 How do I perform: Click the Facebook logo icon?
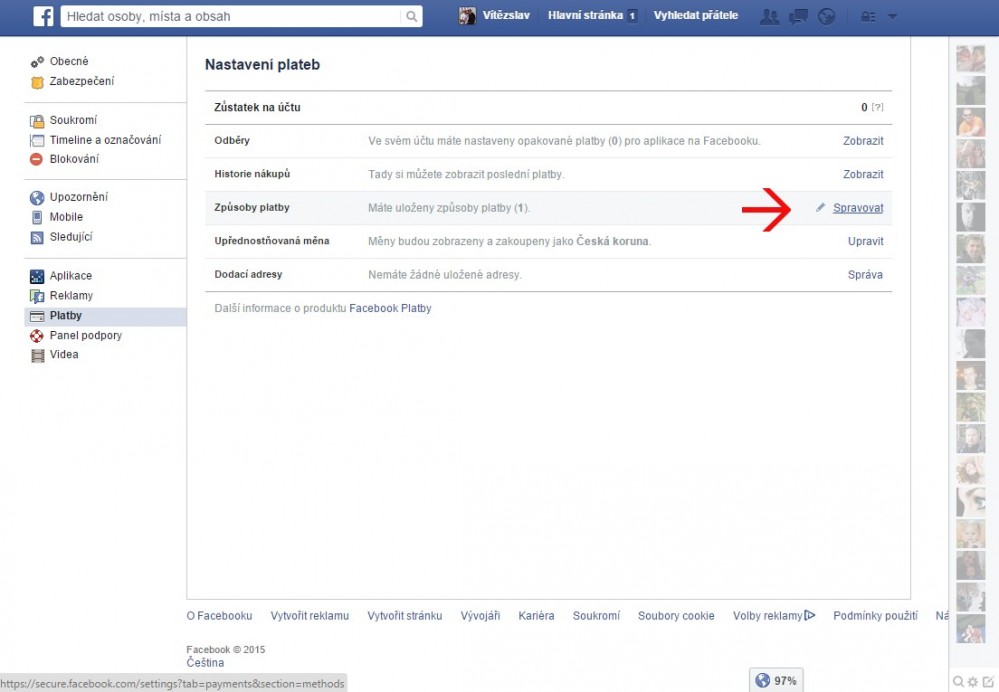coord(43,16)
